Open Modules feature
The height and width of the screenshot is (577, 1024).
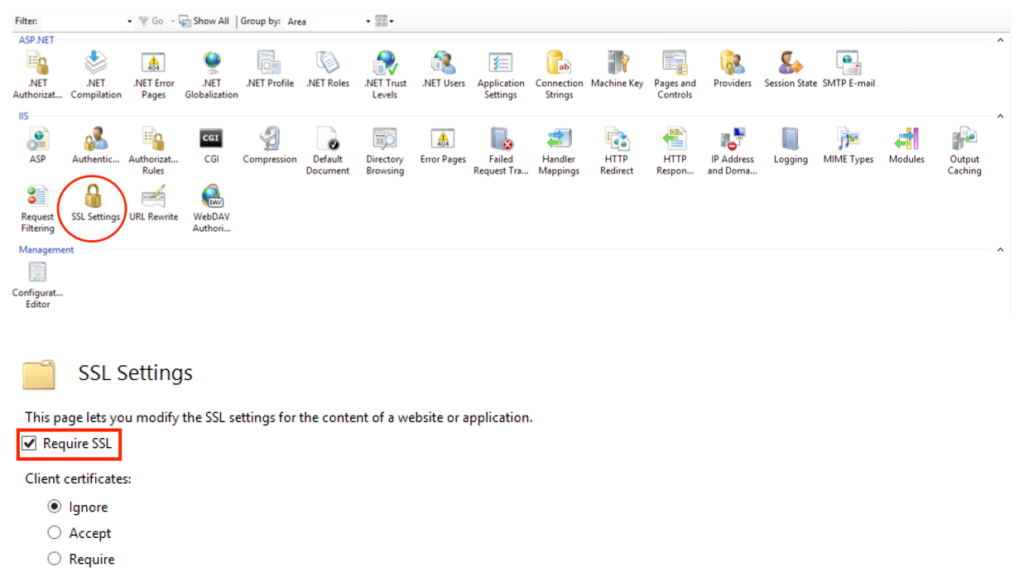point(906,146)
